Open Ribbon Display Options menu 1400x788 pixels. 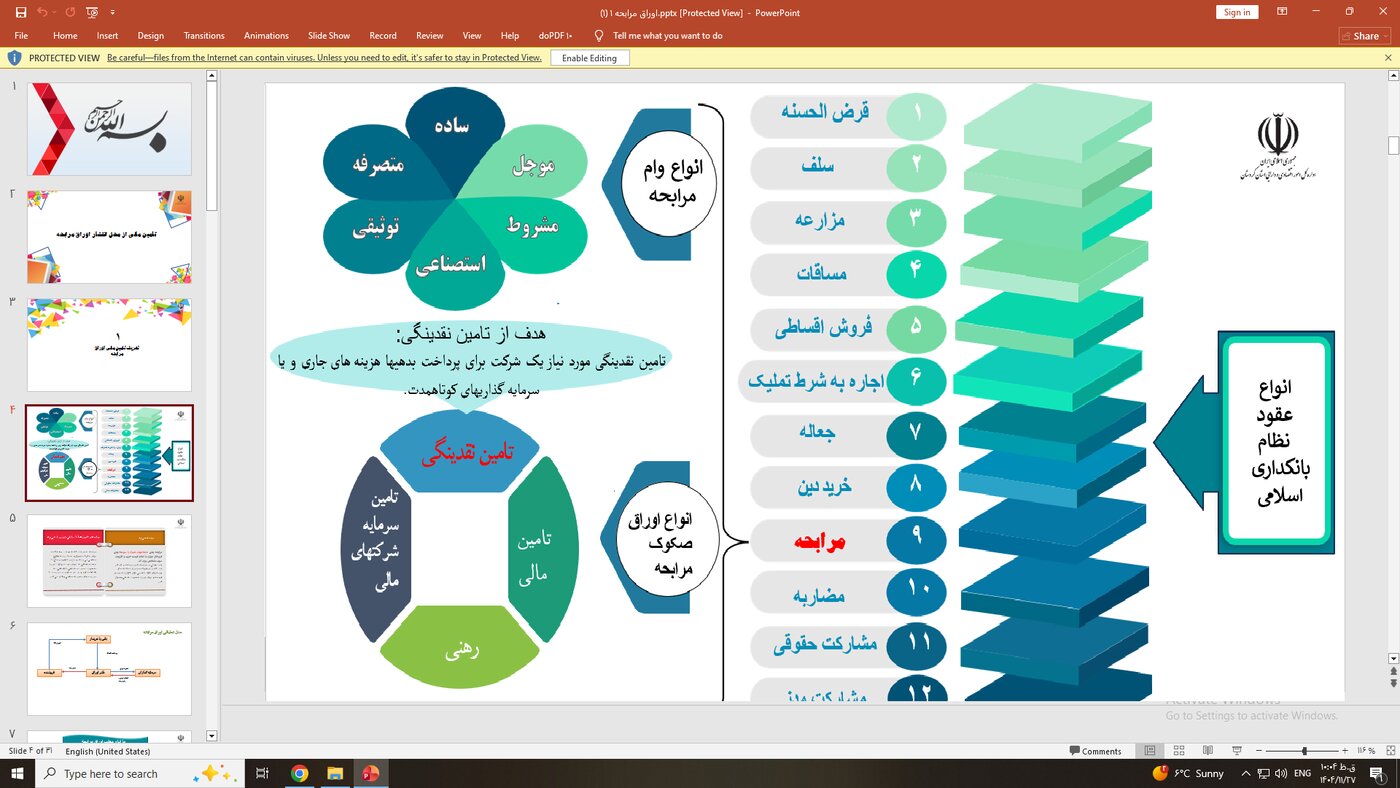1282,12
